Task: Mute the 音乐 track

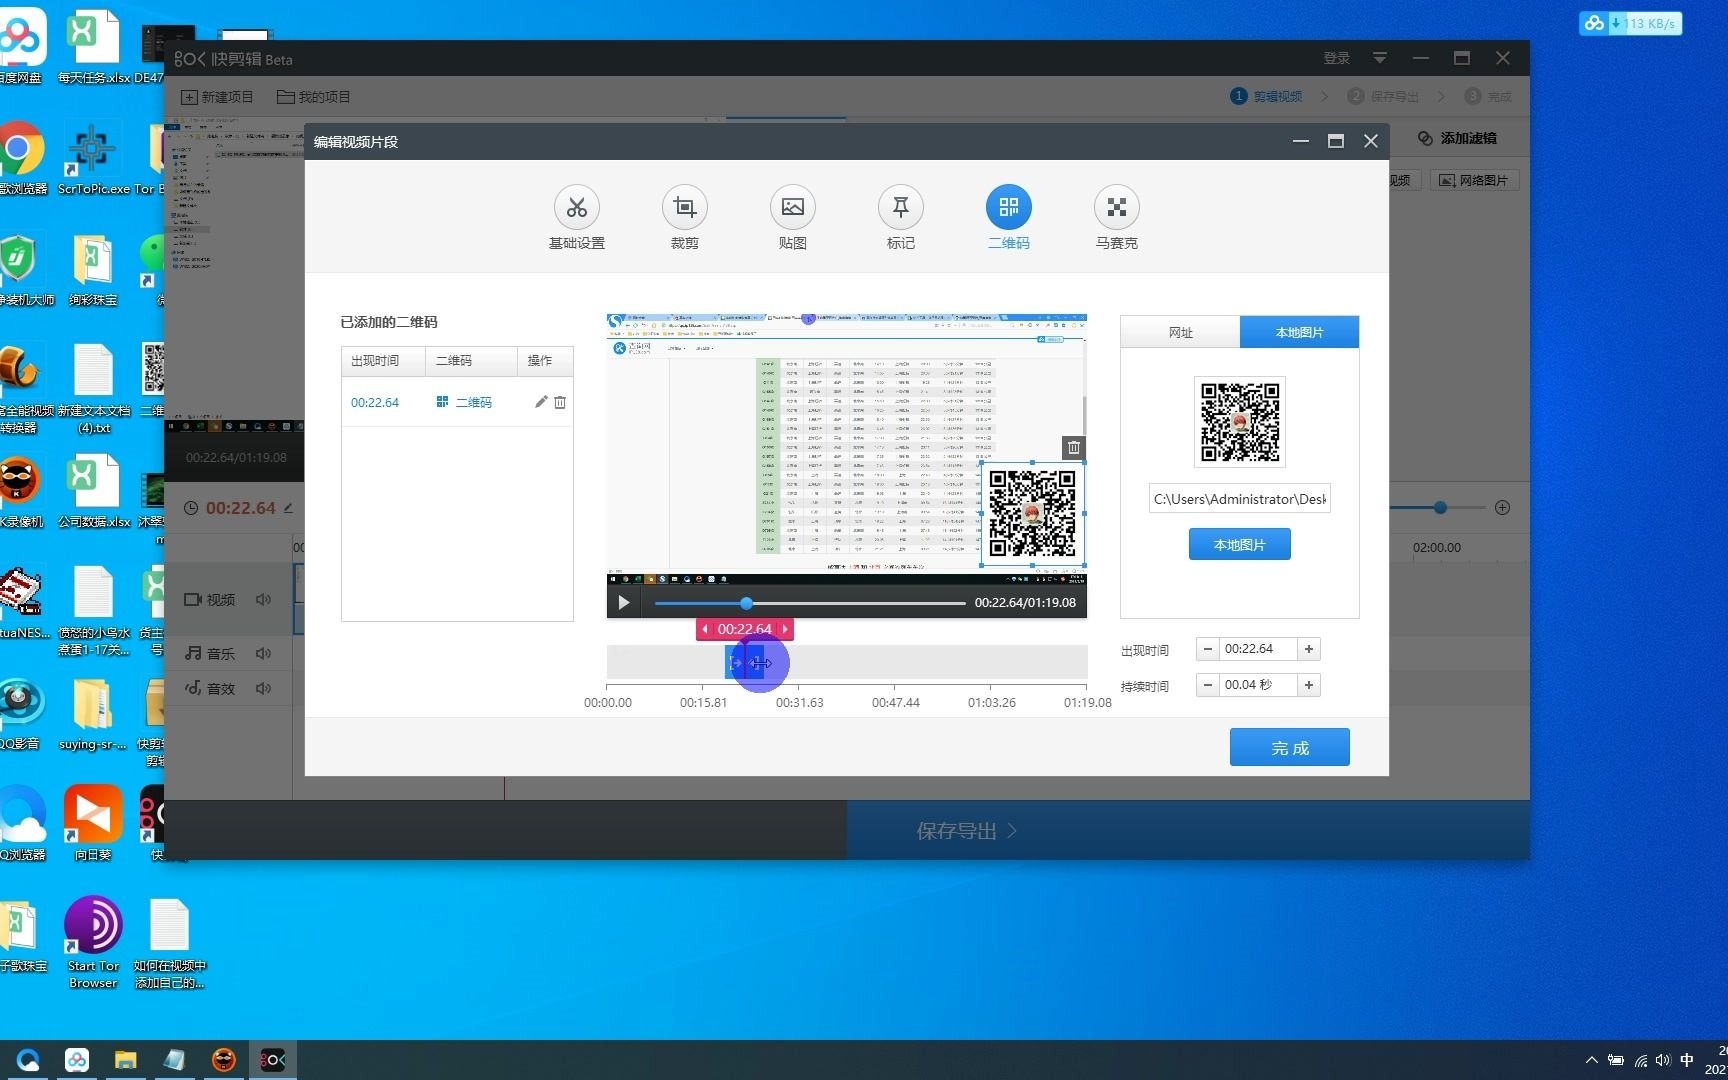Action: 263,653
